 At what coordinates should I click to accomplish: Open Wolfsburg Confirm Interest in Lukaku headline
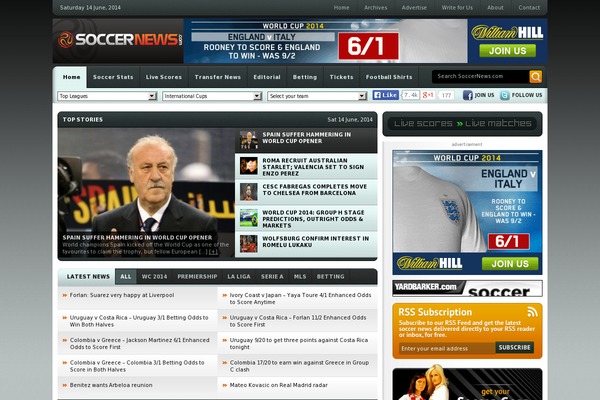pos(316,242)
